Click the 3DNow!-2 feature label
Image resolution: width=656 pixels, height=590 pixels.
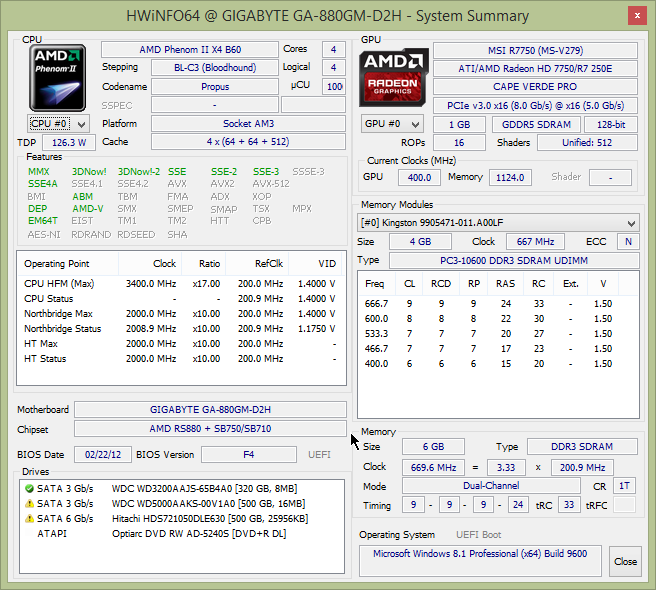pyautogui.click(x=138, y=172)
